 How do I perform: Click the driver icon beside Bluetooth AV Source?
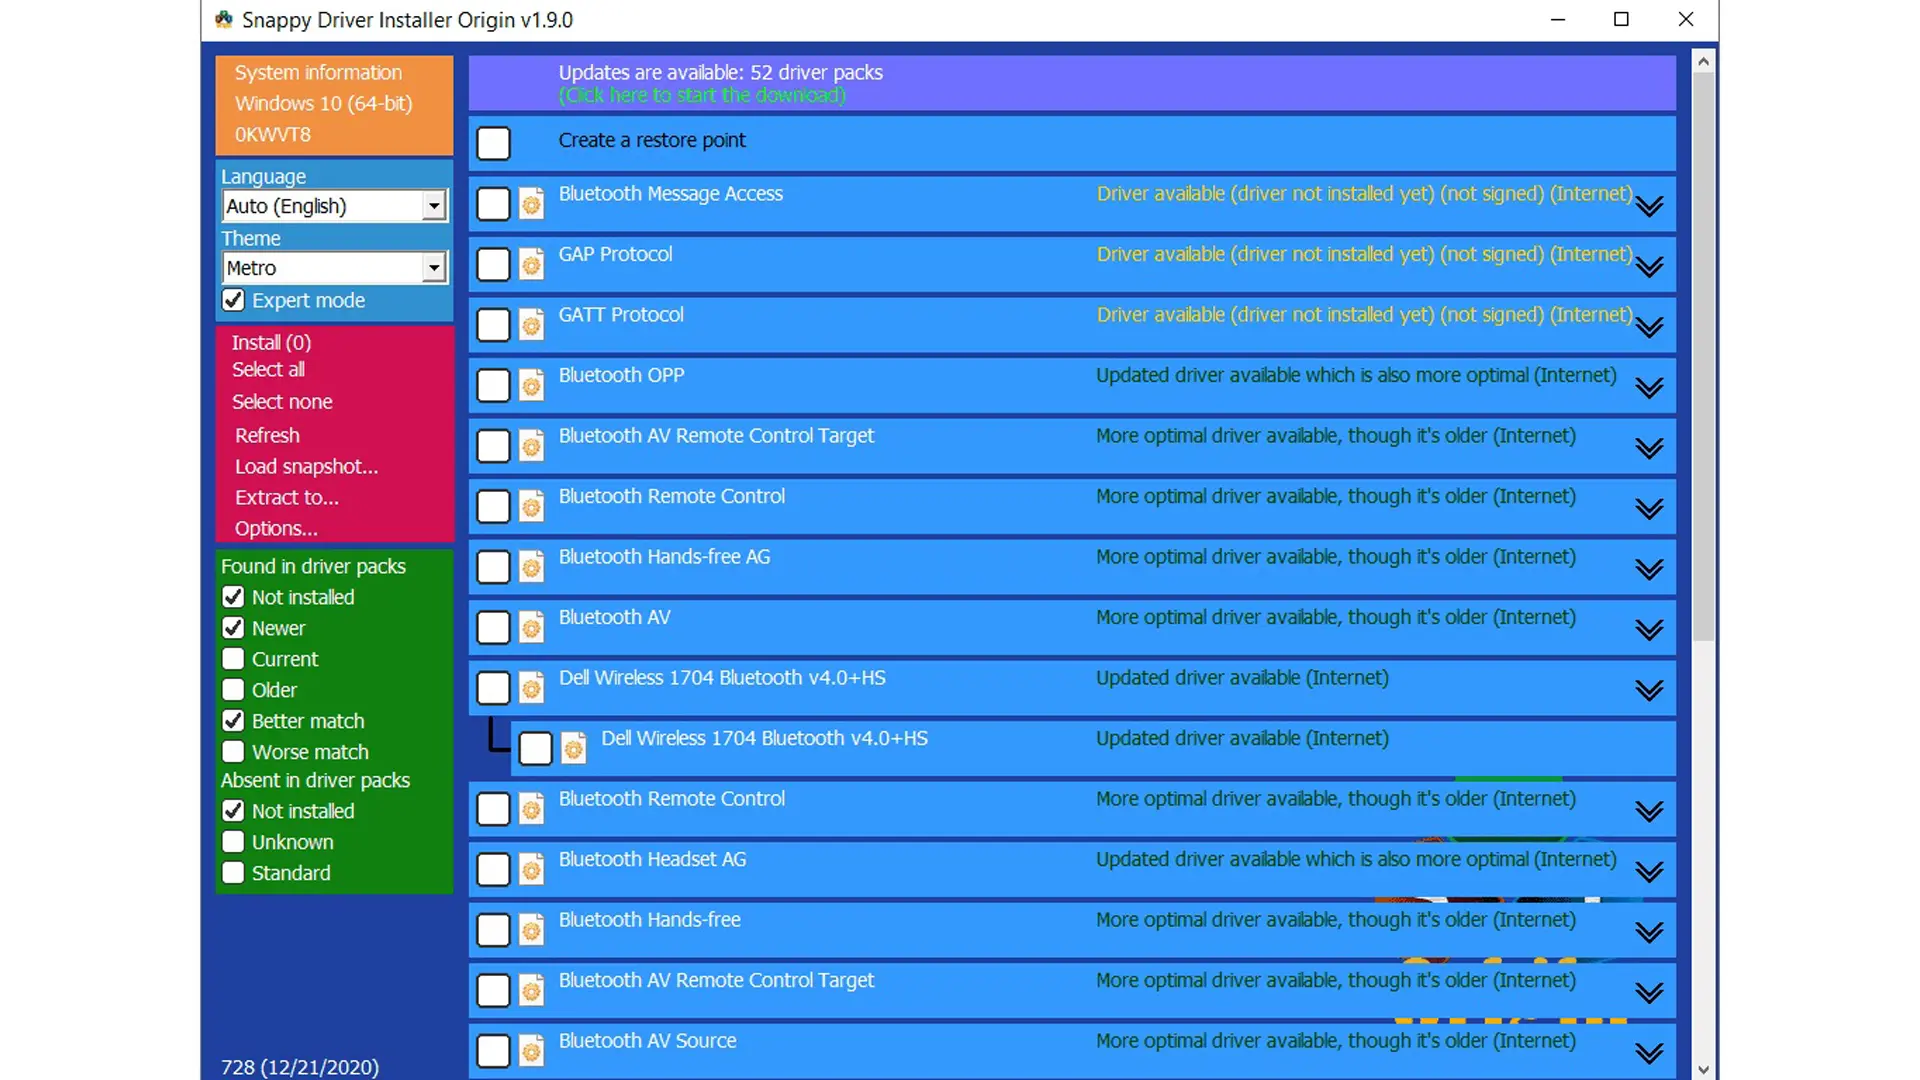(531, 1051)
